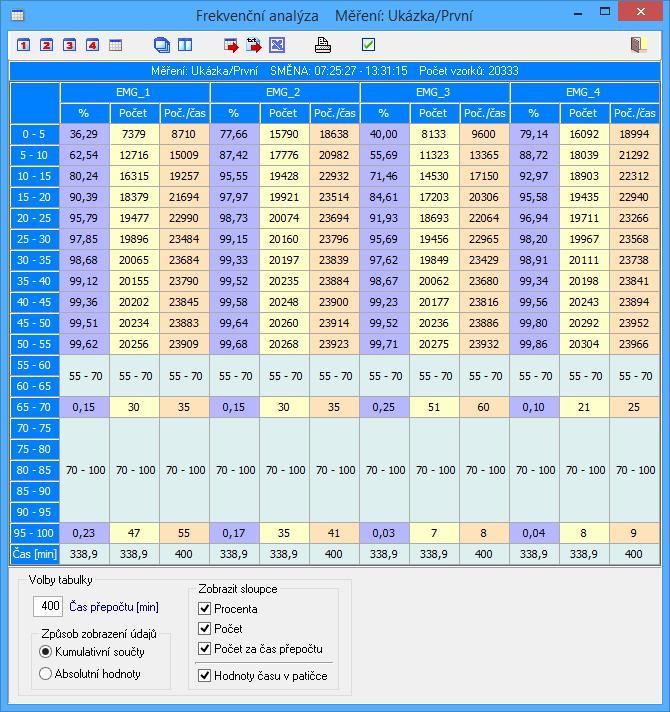The height and width of the screenshot is (712, 670).
Task: Click the Poč./čas header under EMG_4
Action: tap(635, 113)
